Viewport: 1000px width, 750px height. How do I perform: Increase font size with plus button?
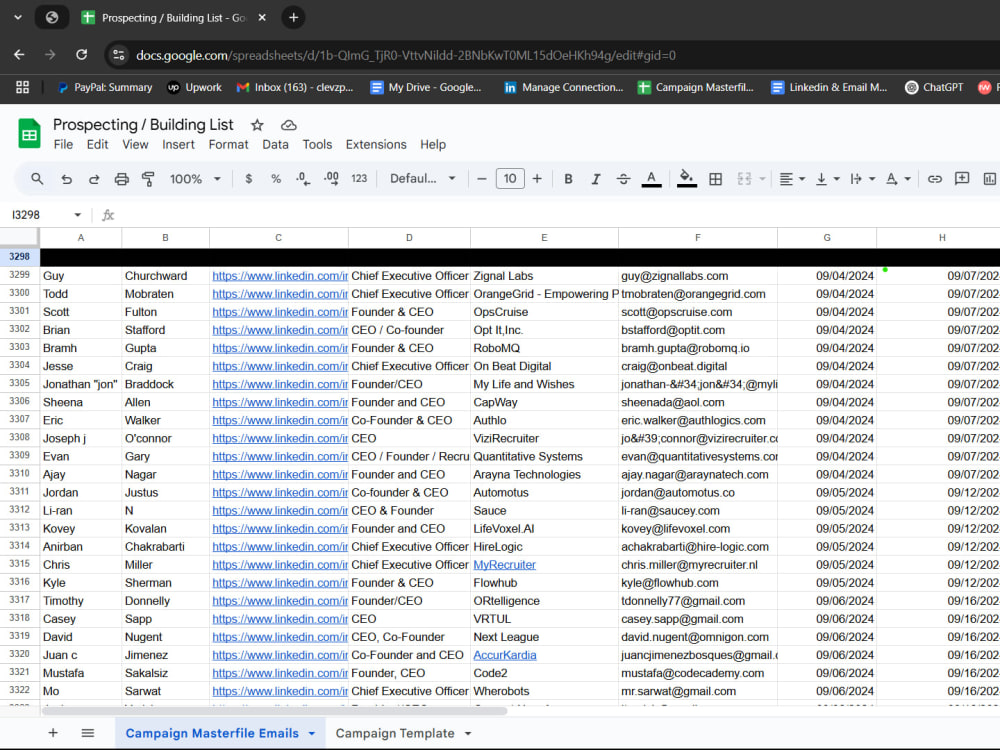(x=537, y=179)
